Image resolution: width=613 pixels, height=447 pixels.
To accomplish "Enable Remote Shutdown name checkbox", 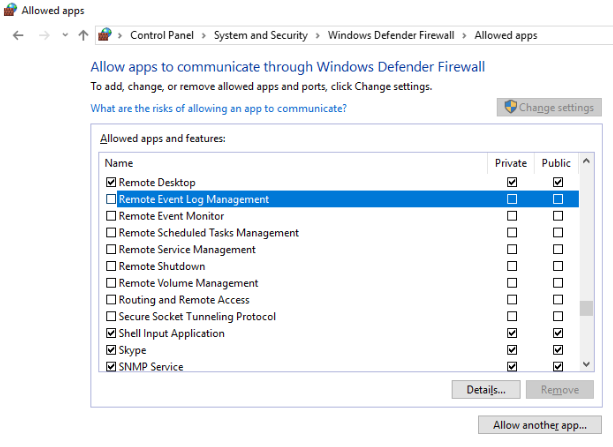I will click(111, 266).
